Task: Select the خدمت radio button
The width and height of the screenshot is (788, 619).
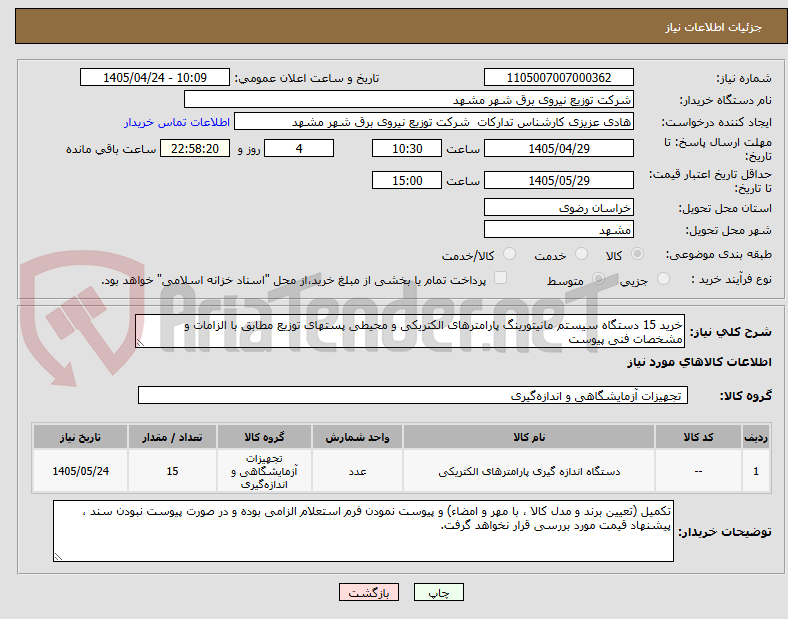Action: (581, 254)
